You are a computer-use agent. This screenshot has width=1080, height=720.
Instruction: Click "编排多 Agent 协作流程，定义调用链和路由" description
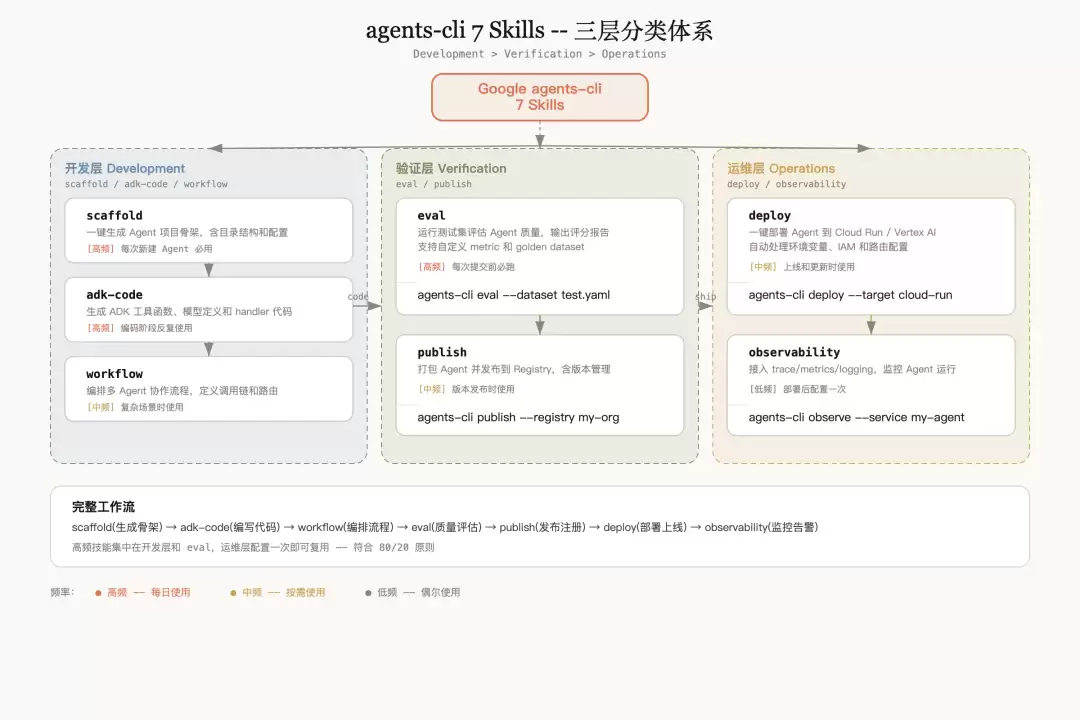click(182, 391)
